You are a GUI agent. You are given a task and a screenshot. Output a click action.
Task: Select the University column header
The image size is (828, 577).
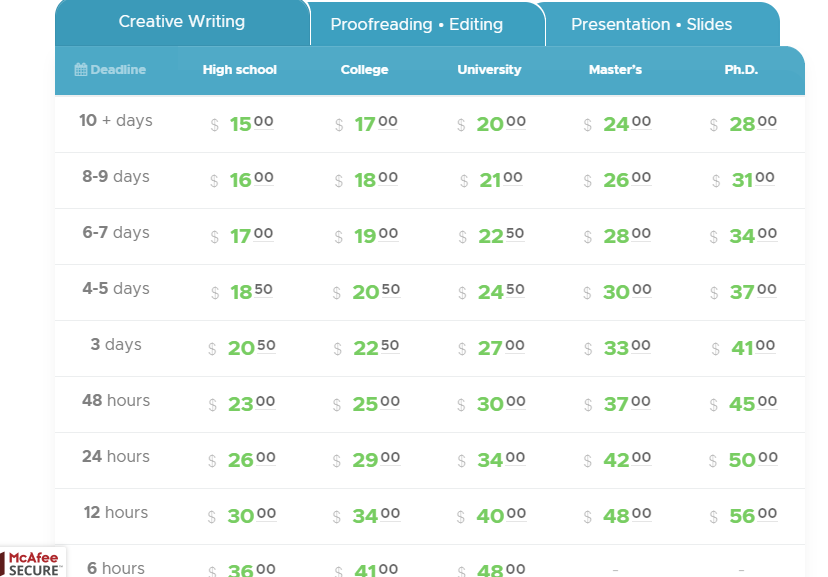[489, 70]
